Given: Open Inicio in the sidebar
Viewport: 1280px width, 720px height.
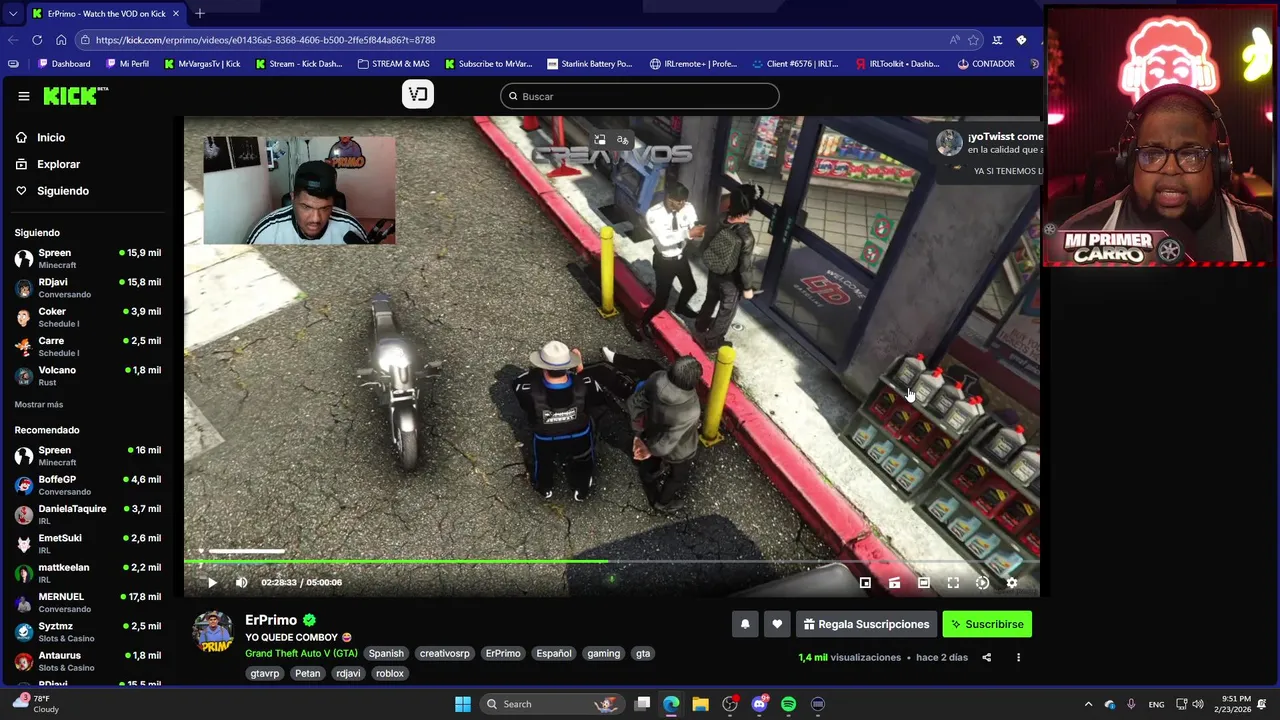Looking at the screenshot, I should (x=51, y=138).
